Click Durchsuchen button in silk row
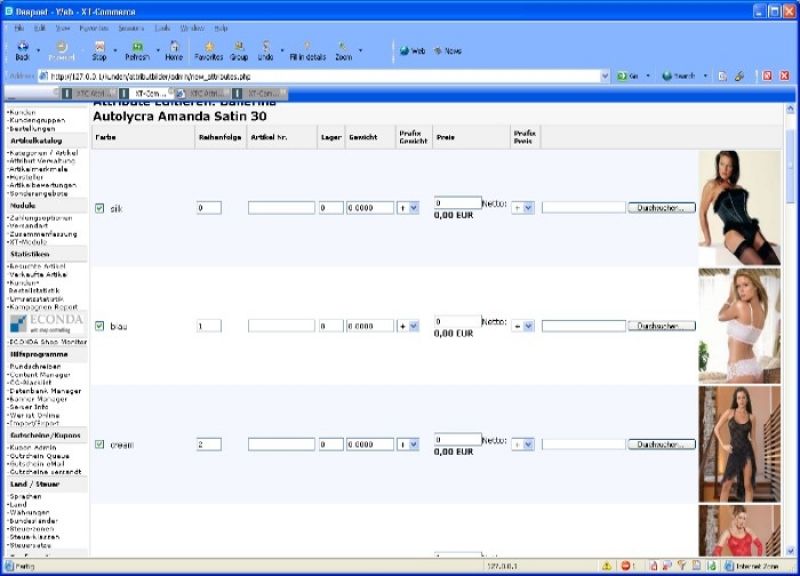 [662, 208]
